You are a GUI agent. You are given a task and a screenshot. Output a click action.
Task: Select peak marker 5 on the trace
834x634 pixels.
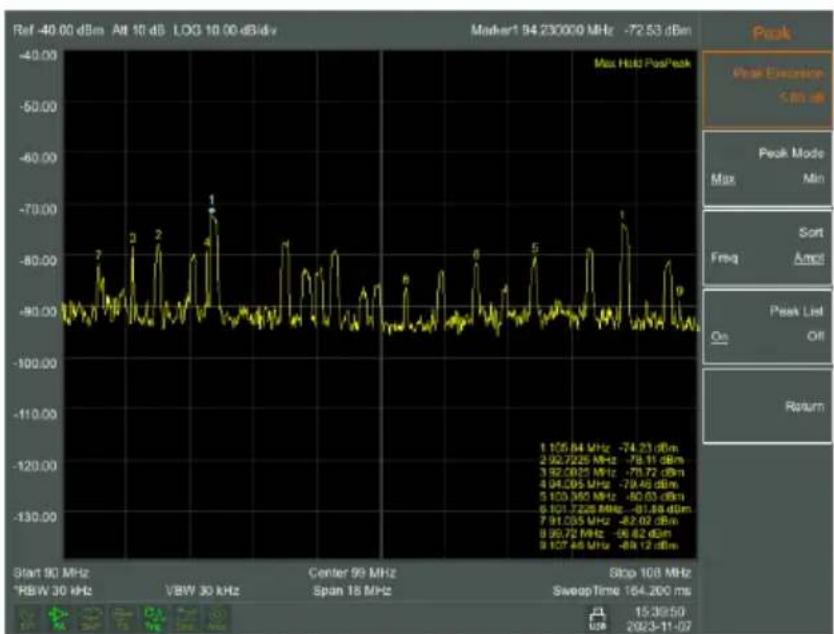535,248
